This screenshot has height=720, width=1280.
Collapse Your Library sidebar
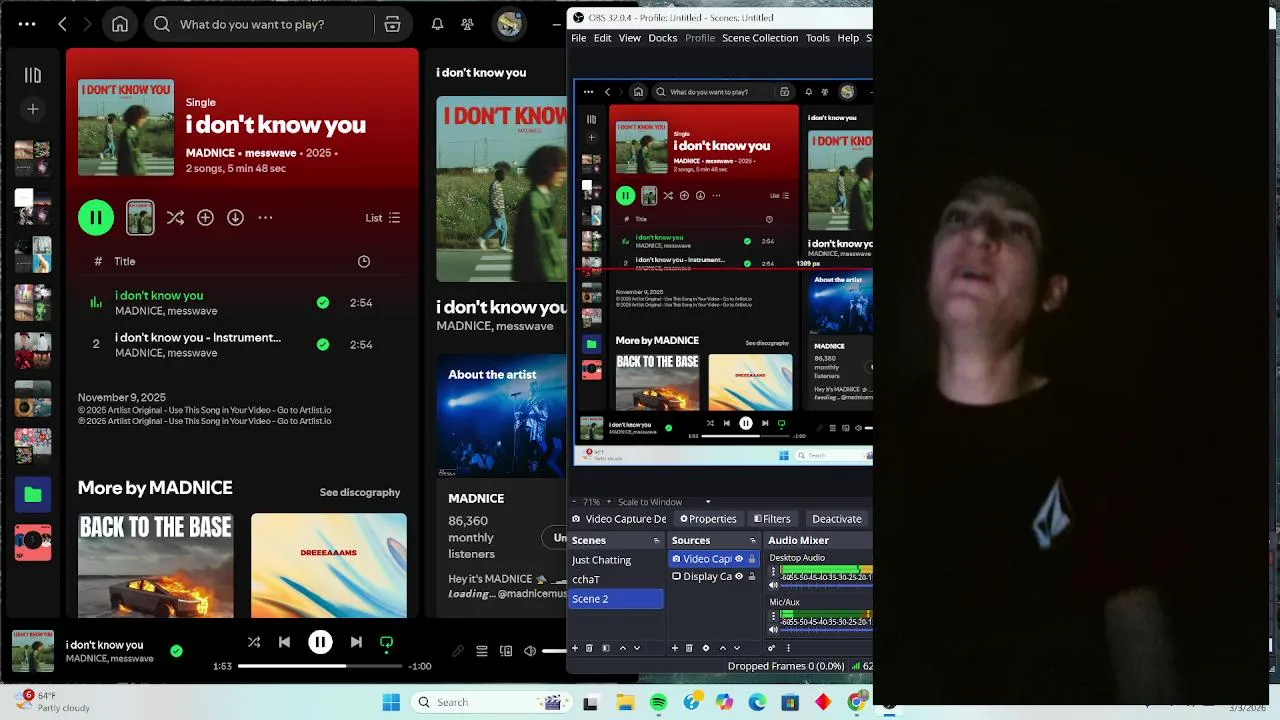tap(33, 75)
